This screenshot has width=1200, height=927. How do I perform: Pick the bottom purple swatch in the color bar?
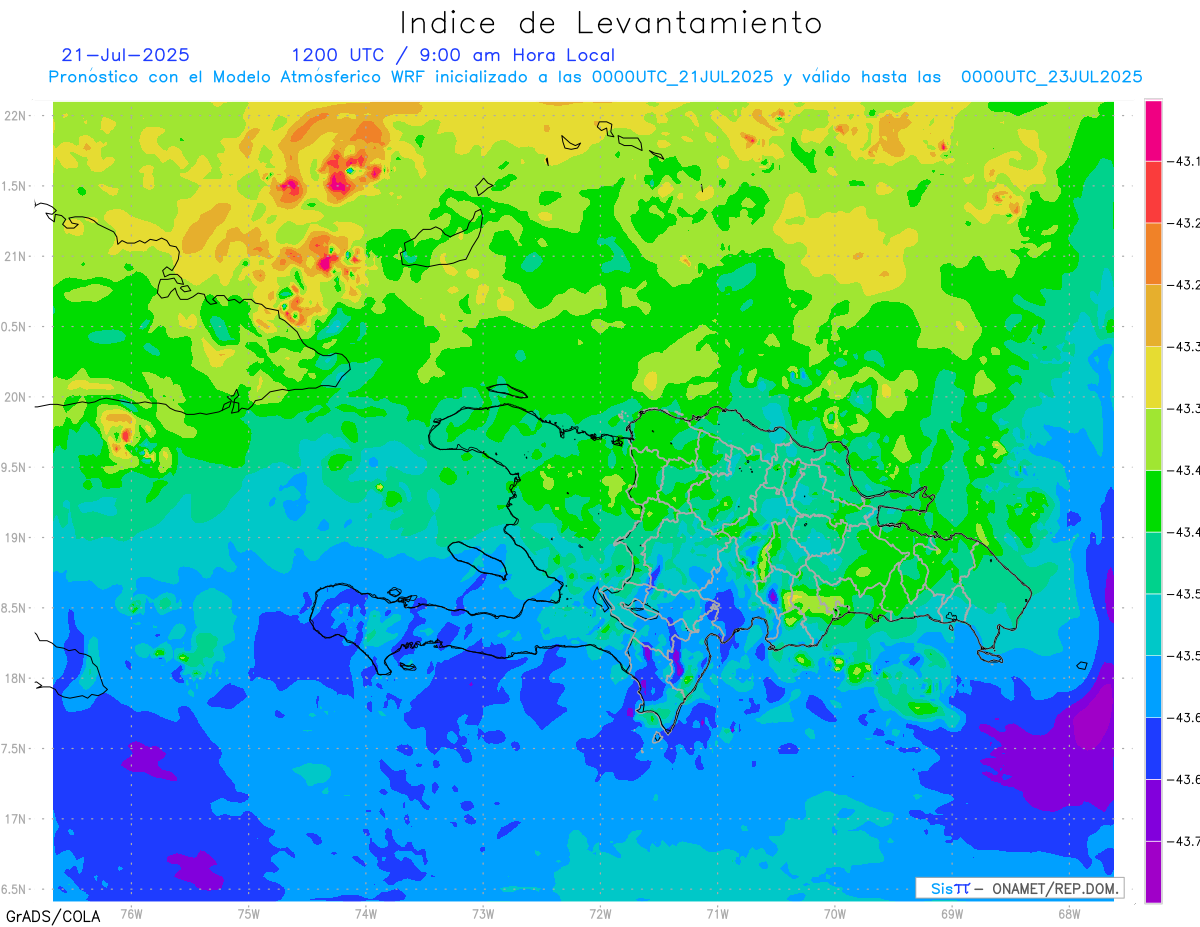click(x=1153, y=872)
